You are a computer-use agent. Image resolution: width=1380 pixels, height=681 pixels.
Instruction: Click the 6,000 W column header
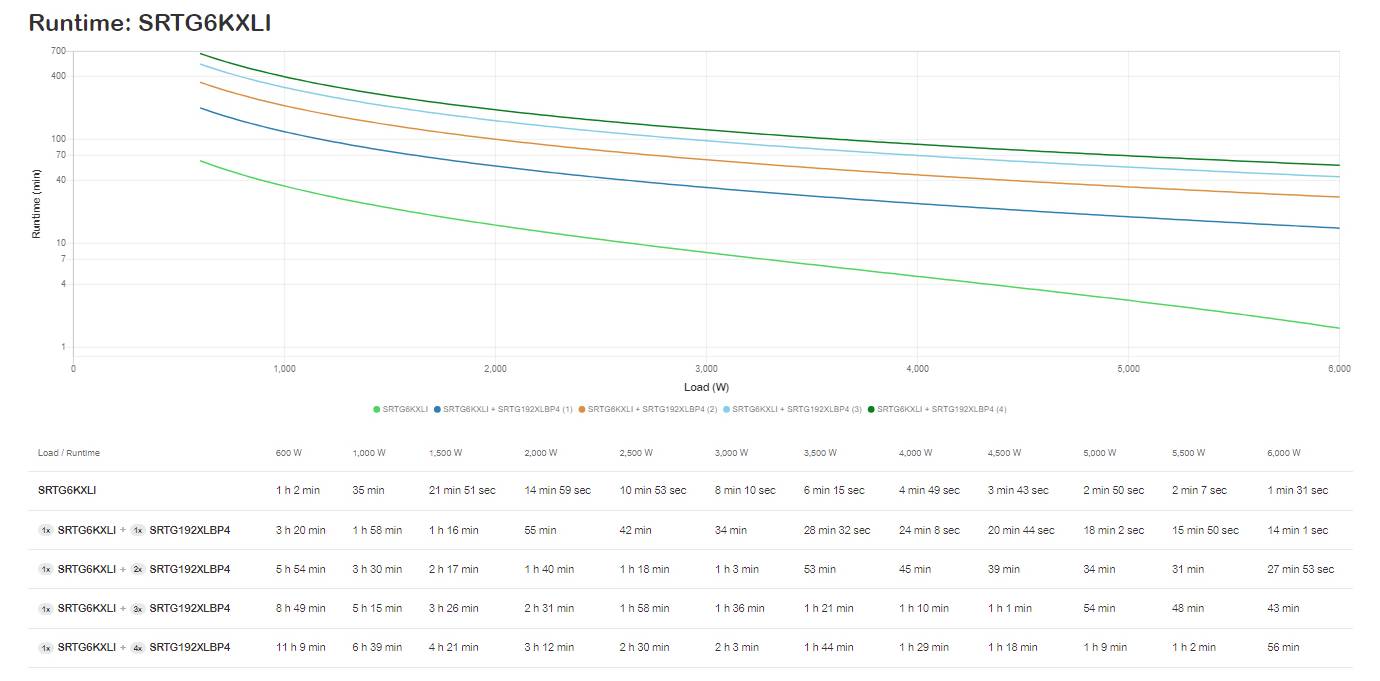1284,453
